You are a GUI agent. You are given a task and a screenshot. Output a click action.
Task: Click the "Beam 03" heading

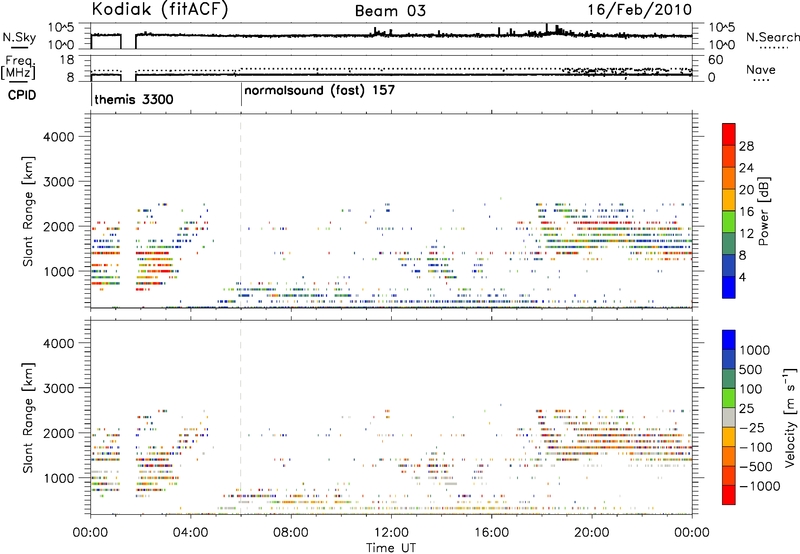click(x=390, y=11)
